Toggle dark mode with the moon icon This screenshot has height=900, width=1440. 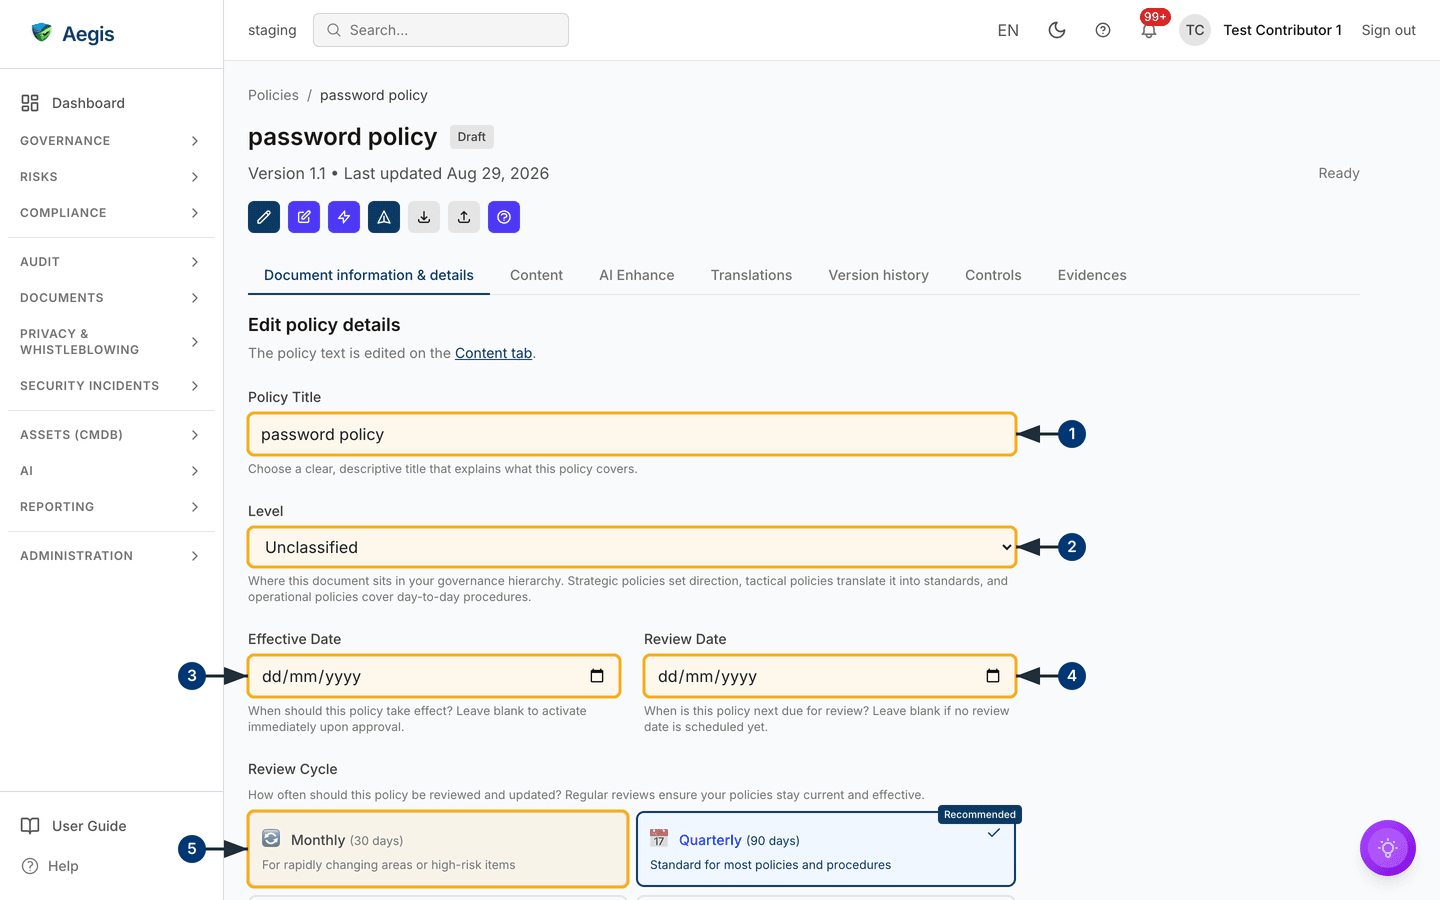tap(1057, 30)
